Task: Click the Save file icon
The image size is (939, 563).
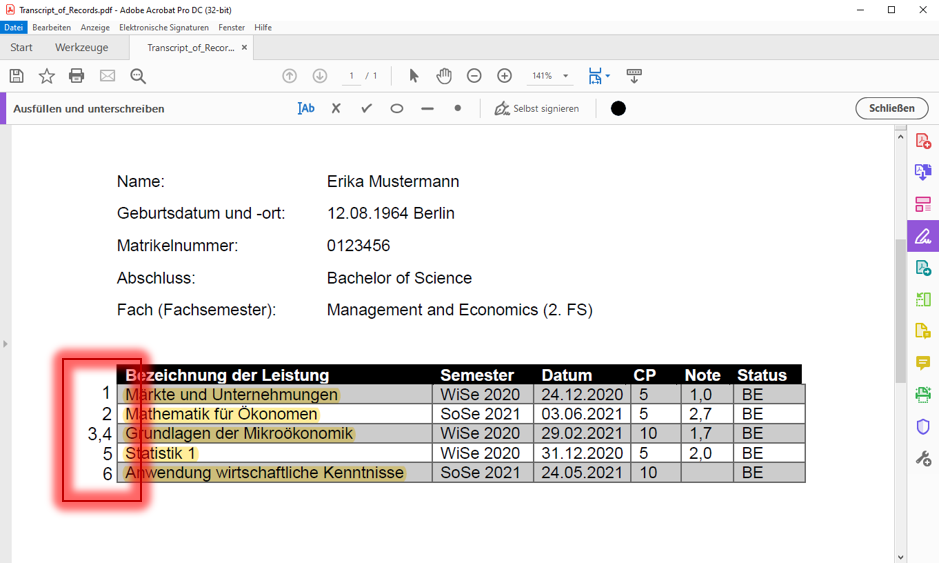Action: [x=17, y=76]
